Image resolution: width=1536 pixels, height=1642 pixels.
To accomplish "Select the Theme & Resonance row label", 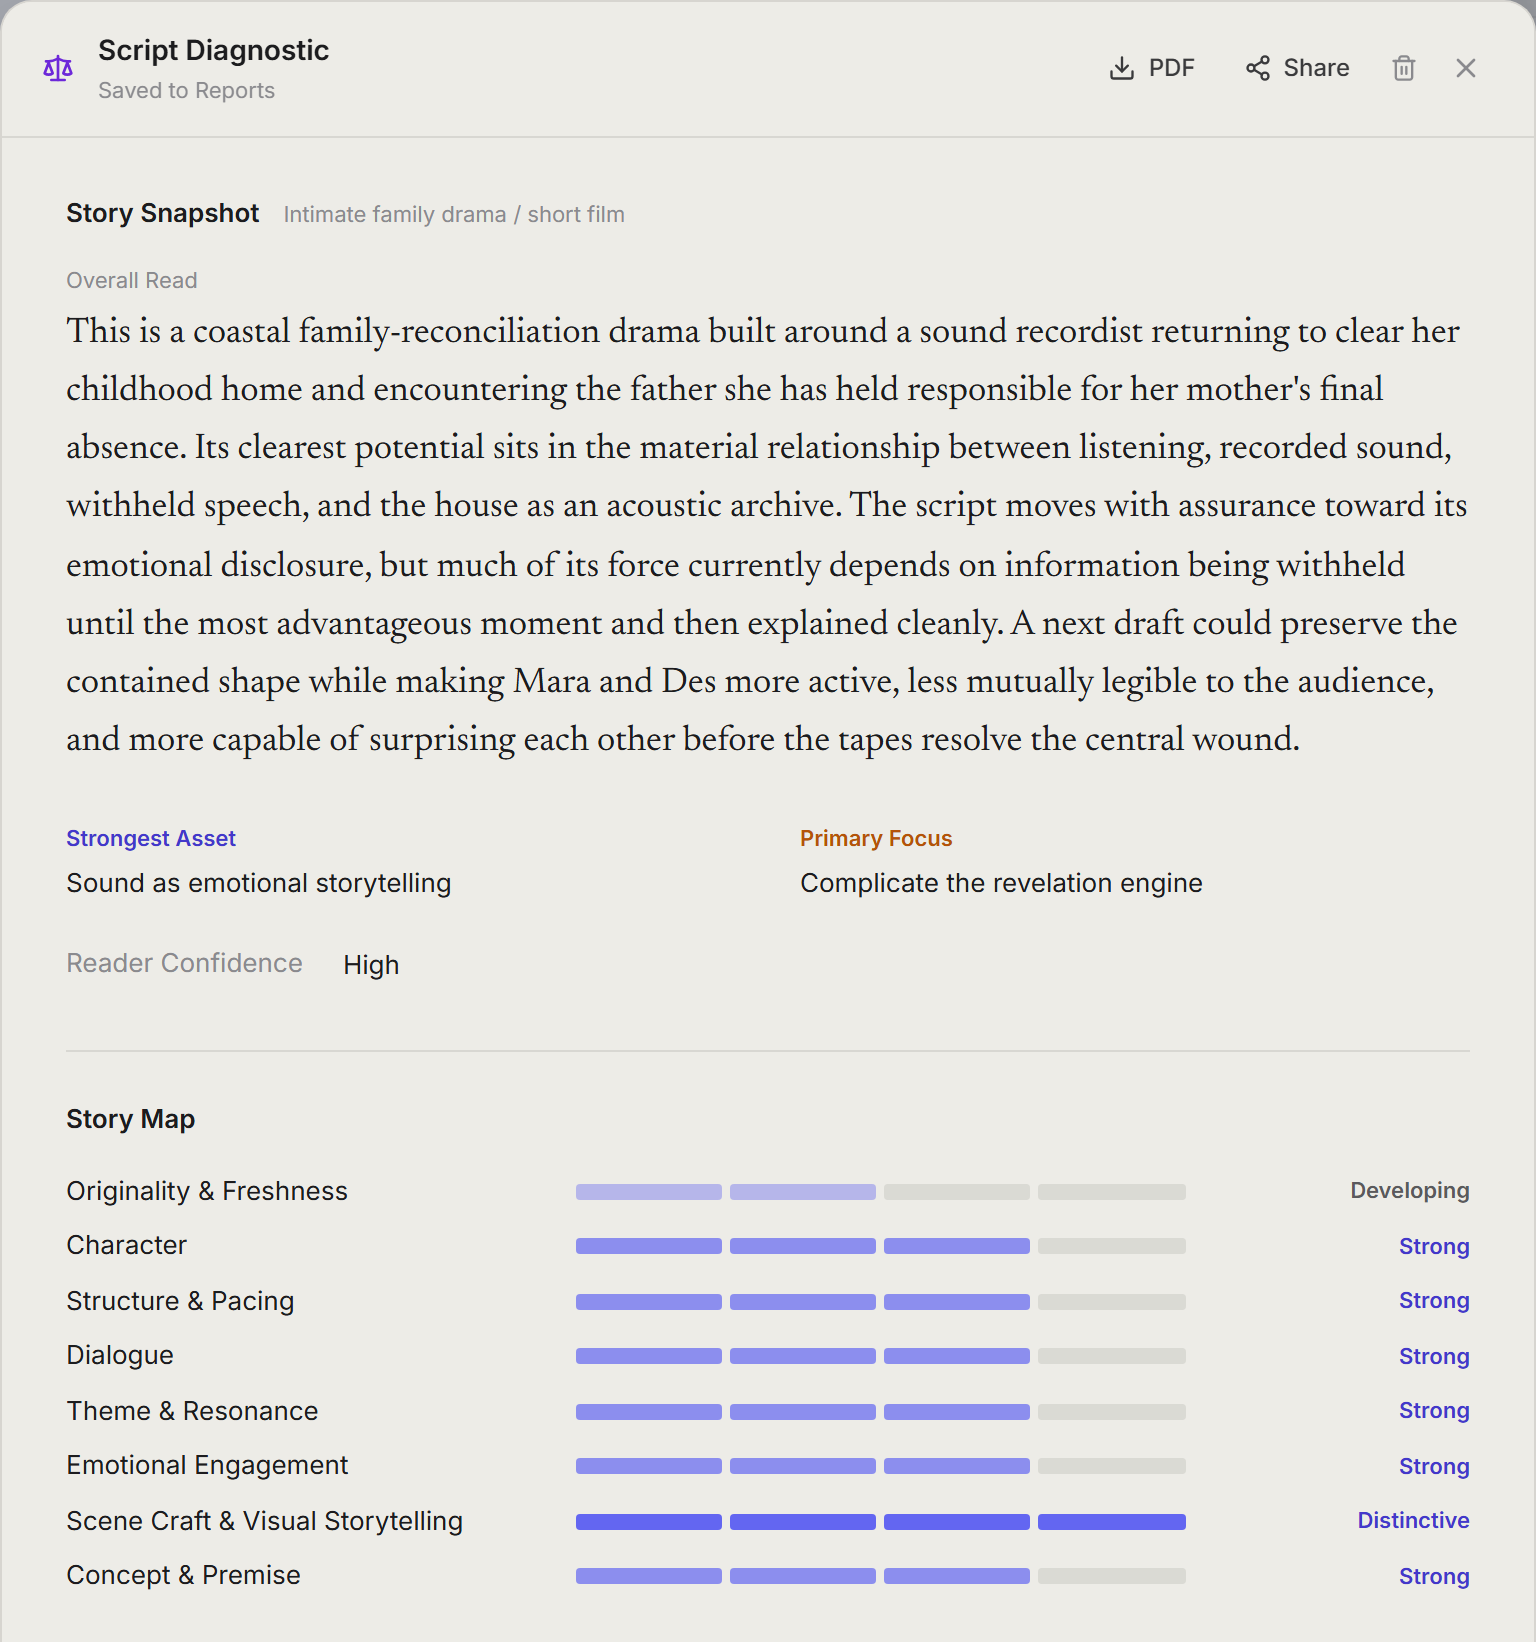I will tap(192, 1411).
